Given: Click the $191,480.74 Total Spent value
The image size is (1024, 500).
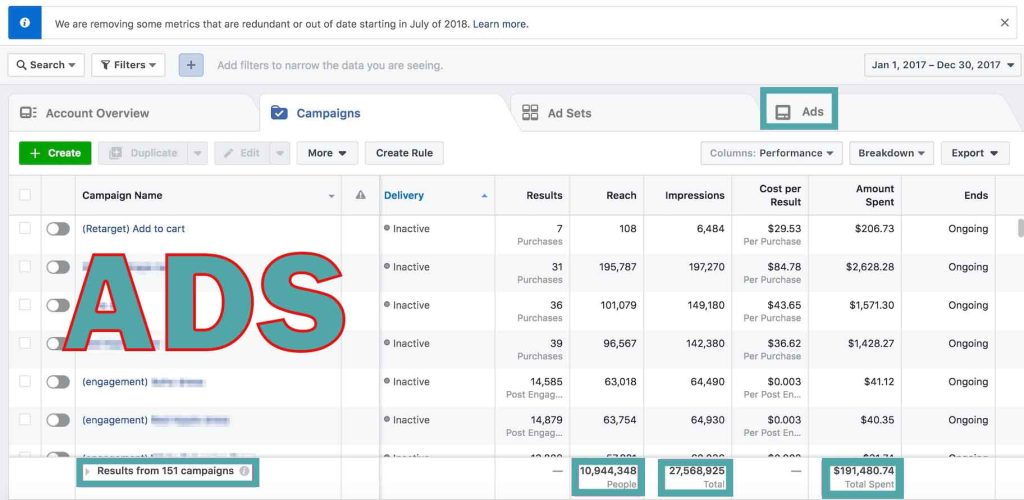Looking at the screenshot, I should pyautogui.click(x=863, y=471).
